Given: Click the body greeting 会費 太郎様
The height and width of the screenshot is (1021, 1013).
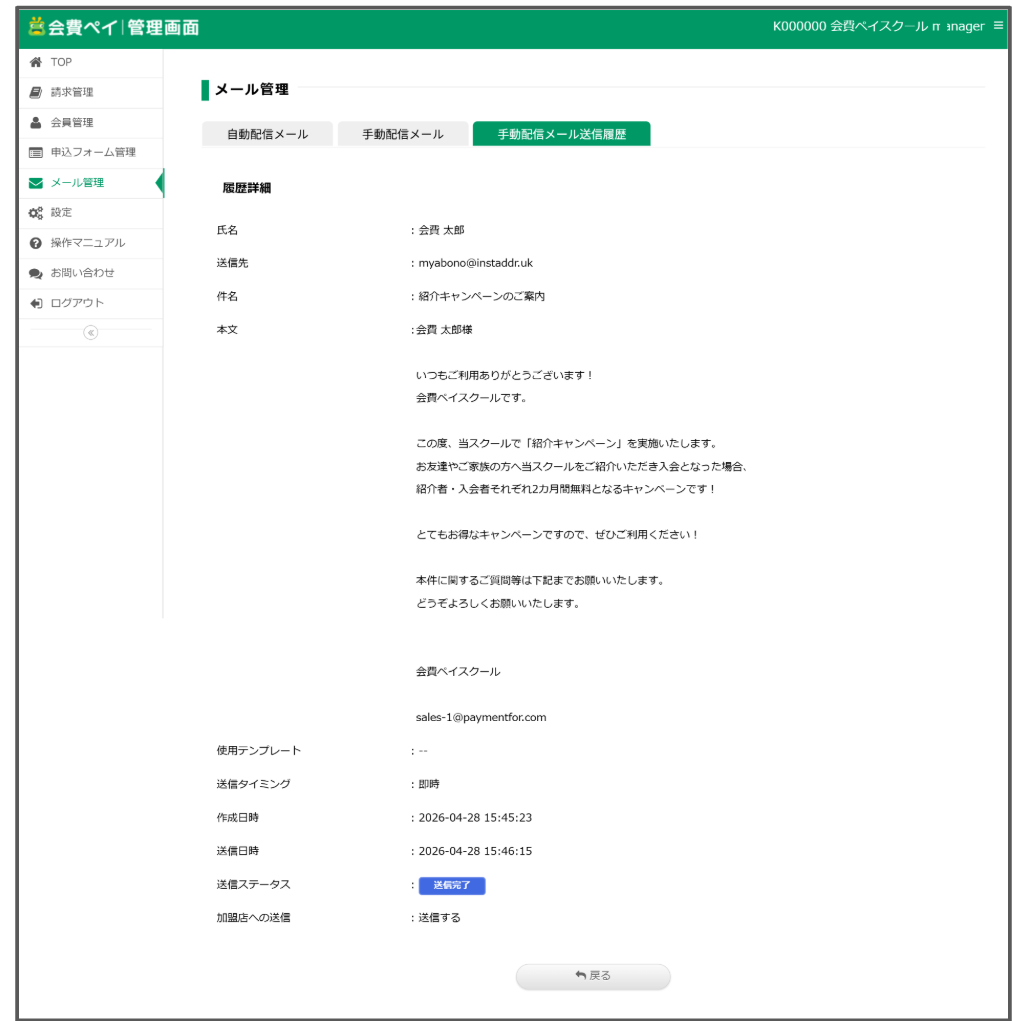Looking at the screenshot, I should [445, 330].
